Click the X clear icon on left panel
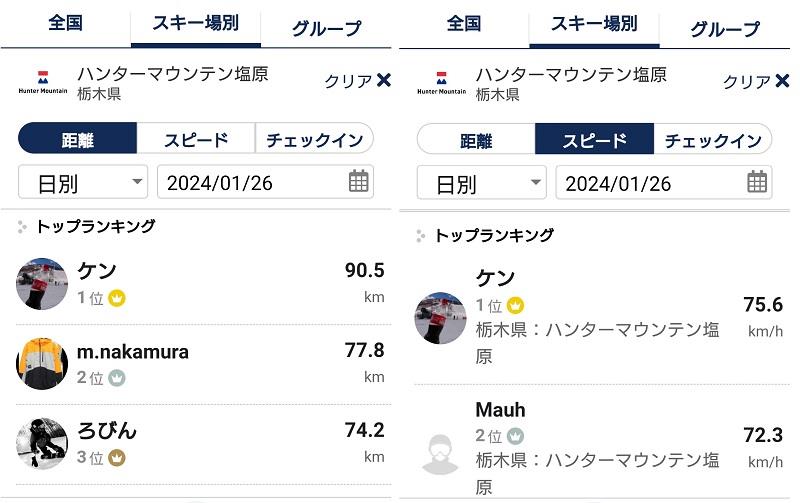The height and width of the screenshot is (503, 800). (x=384, y=80)
